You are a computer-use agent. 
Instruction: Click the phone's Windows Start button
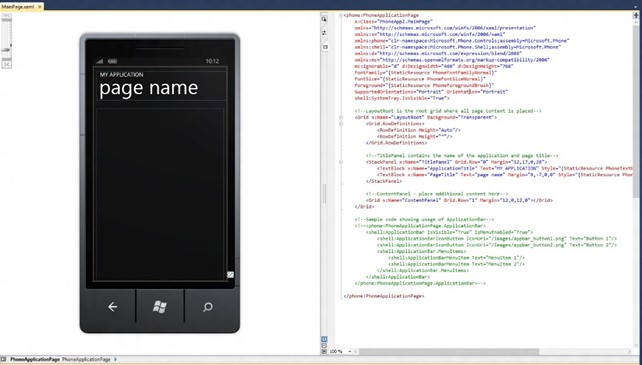tap(160, 306)
